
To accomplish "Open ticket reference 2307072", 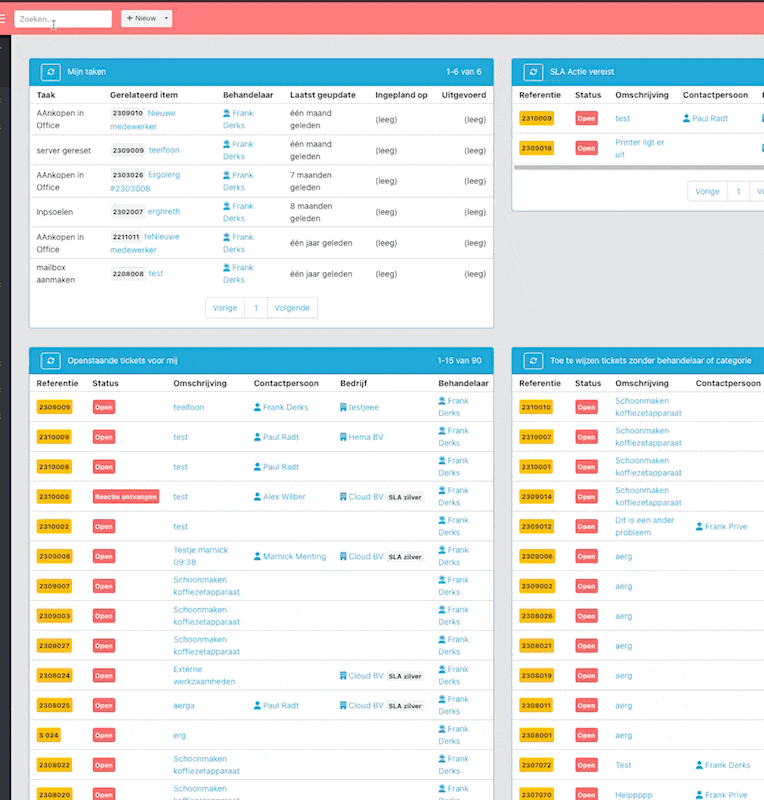I will click(x=536, y=765).
